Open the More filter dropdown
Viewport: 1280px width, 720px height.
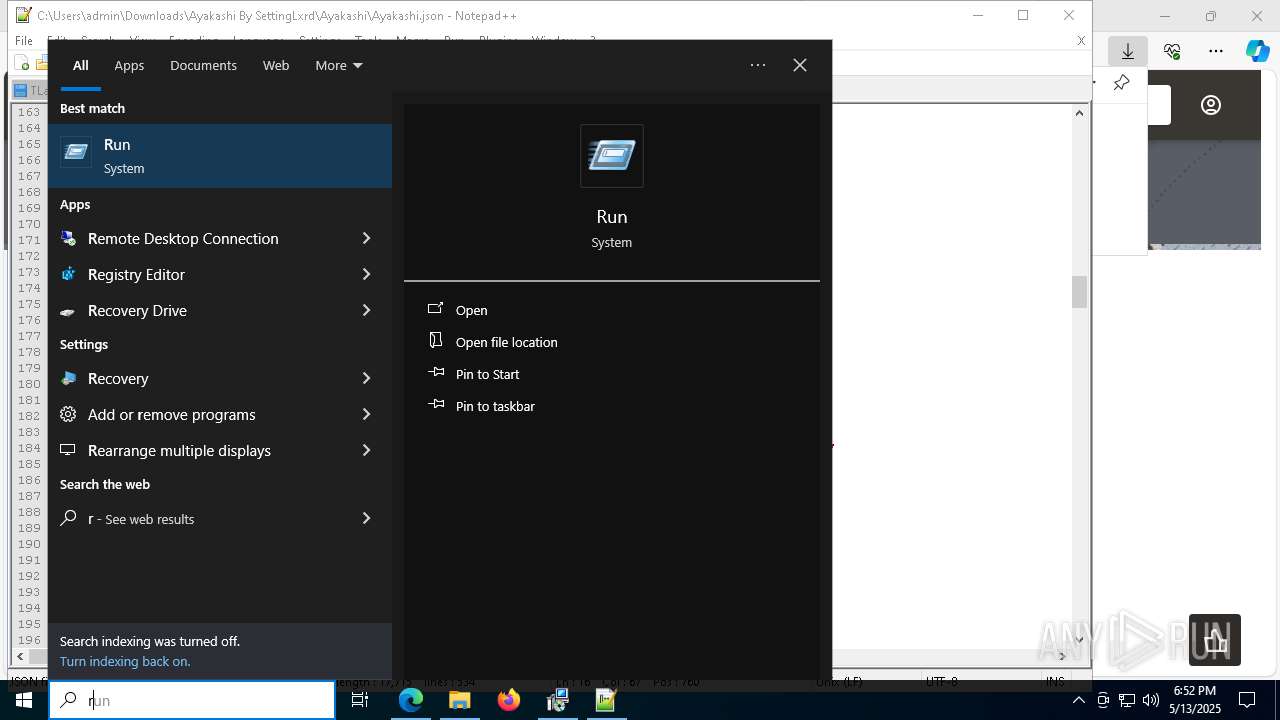pyautogui.click(x=338, y=65)
